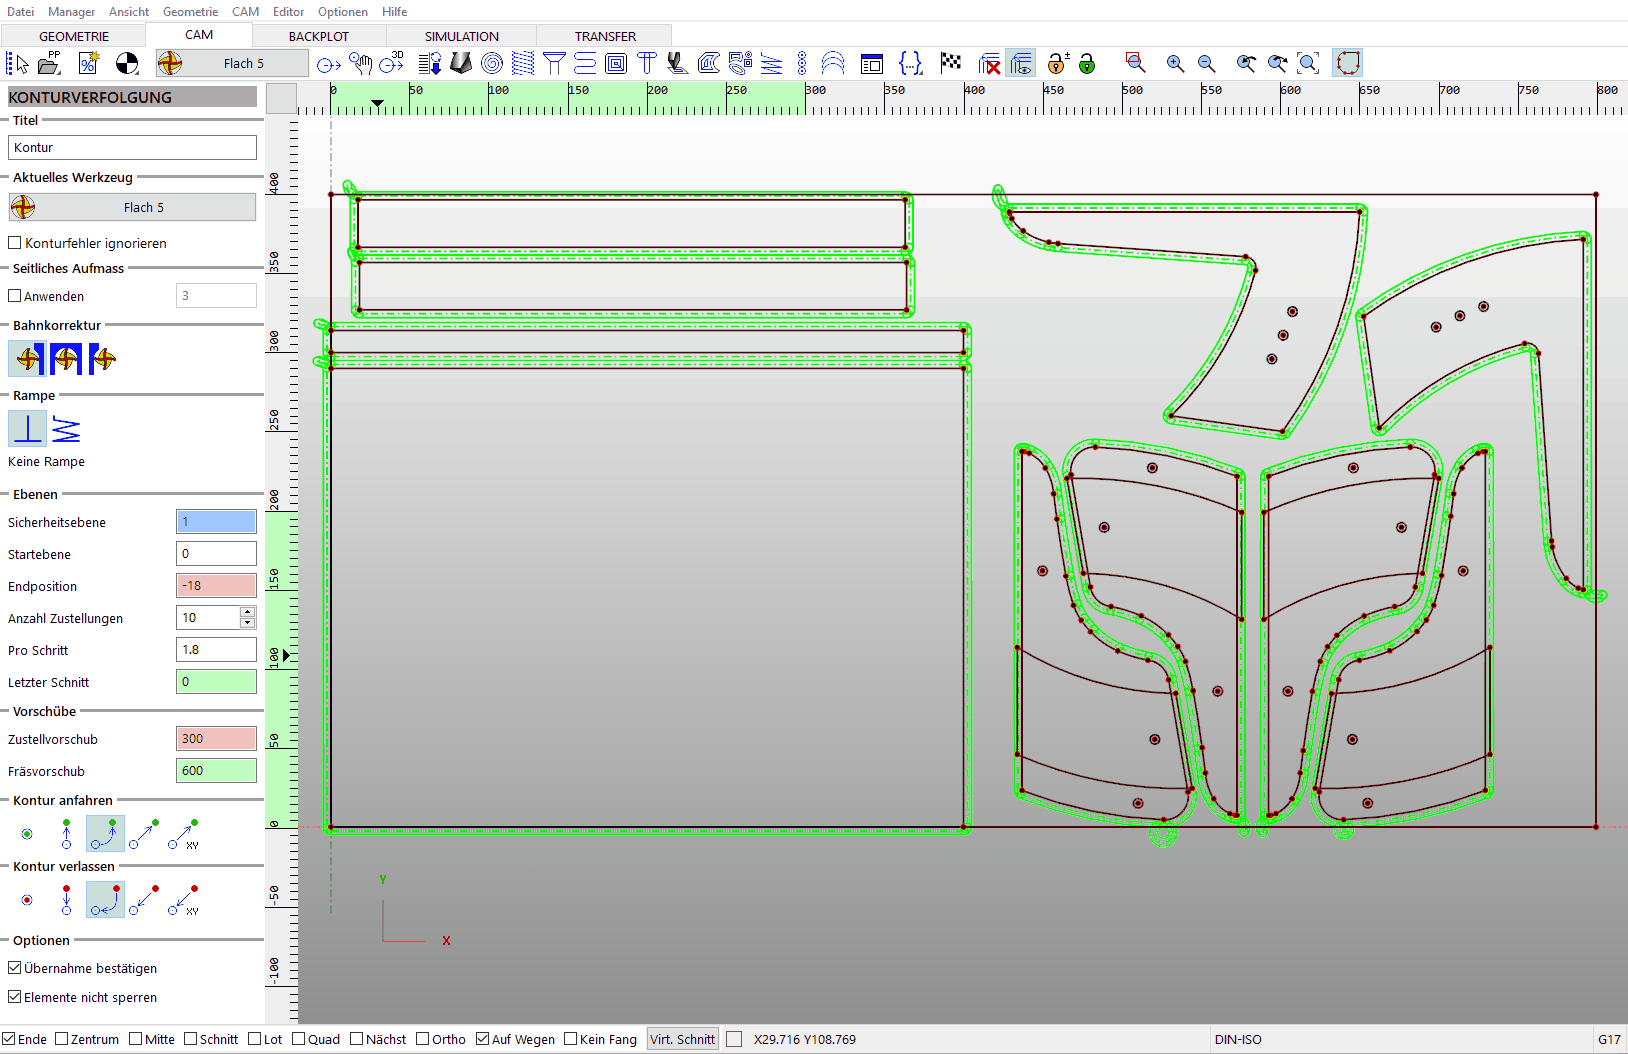Image resolution: width=1628 pixels, height=1054 pixels.
Task: Click the delete toolpath icon with red X
Action: [x=989, y=63]
